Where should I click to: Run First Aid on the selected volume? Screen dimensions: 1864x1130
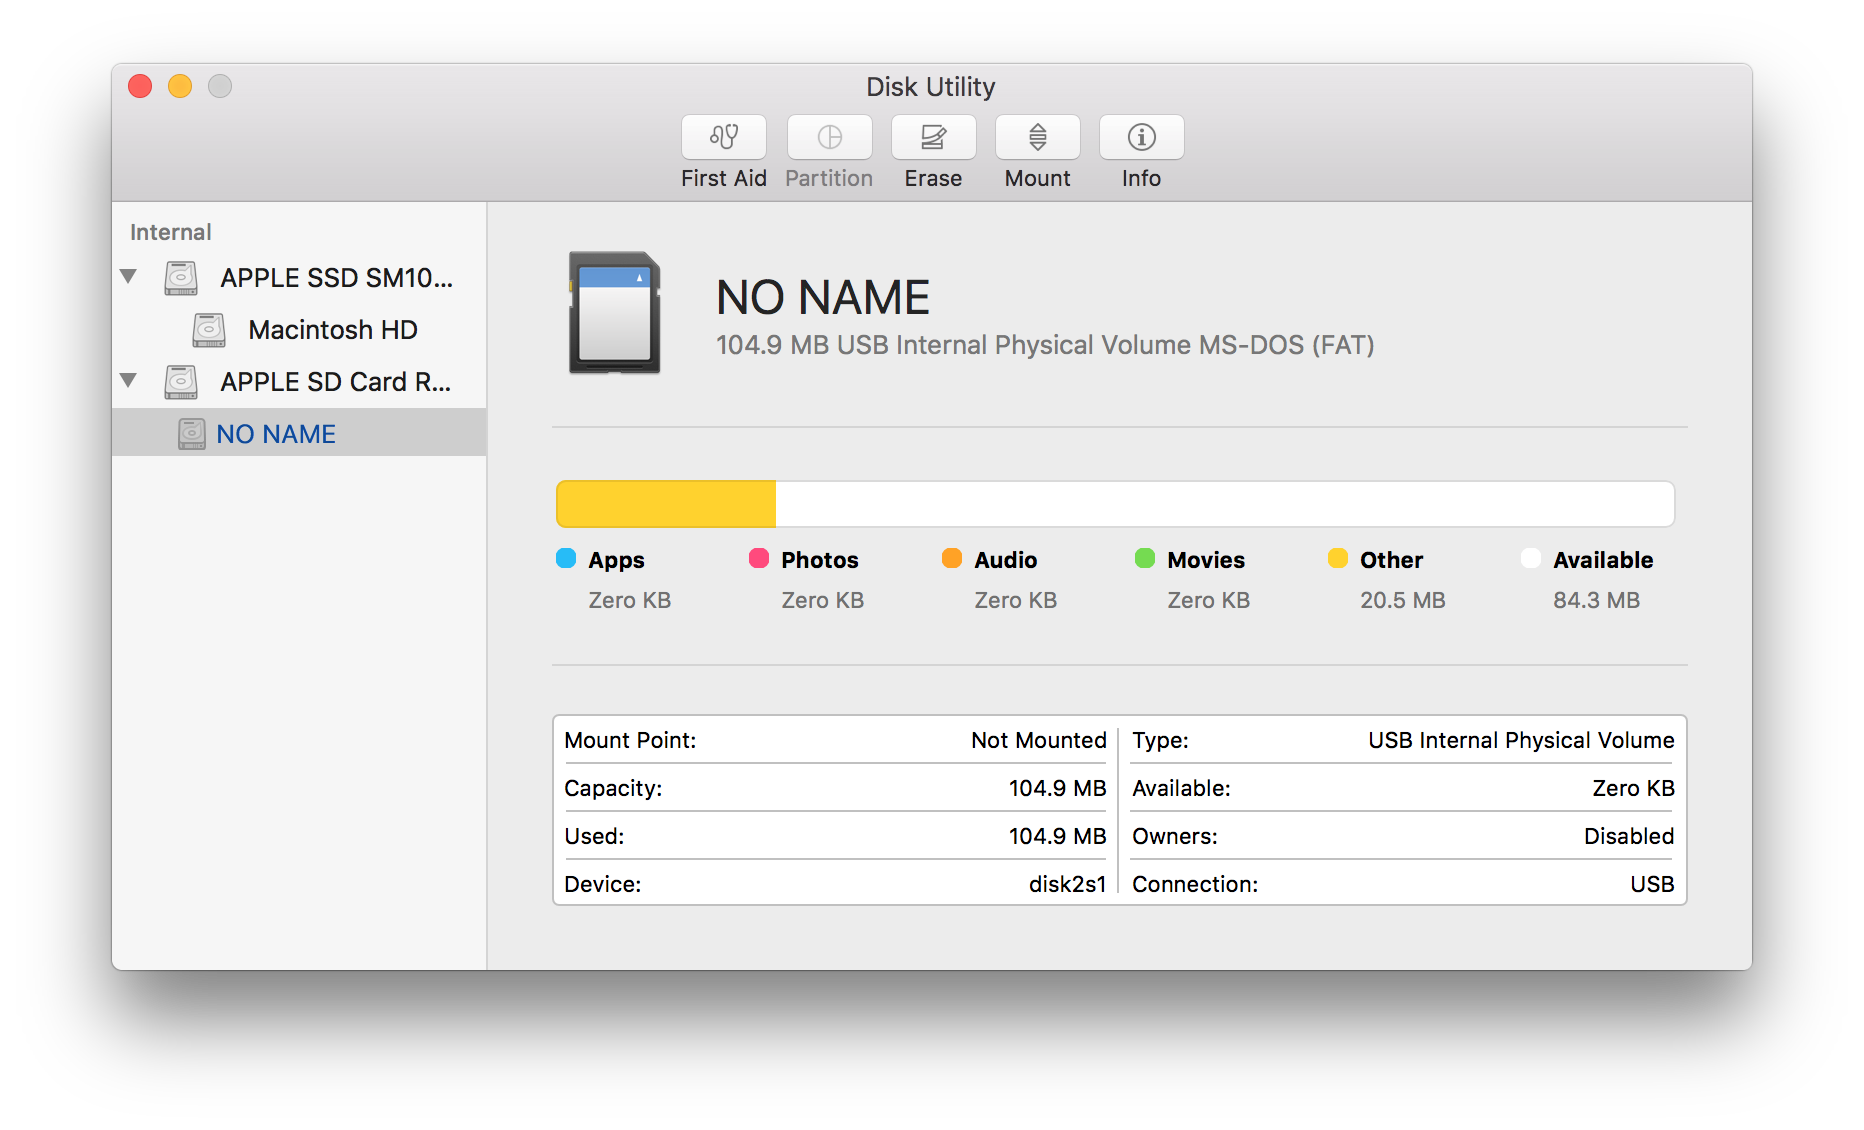(723, 137)
